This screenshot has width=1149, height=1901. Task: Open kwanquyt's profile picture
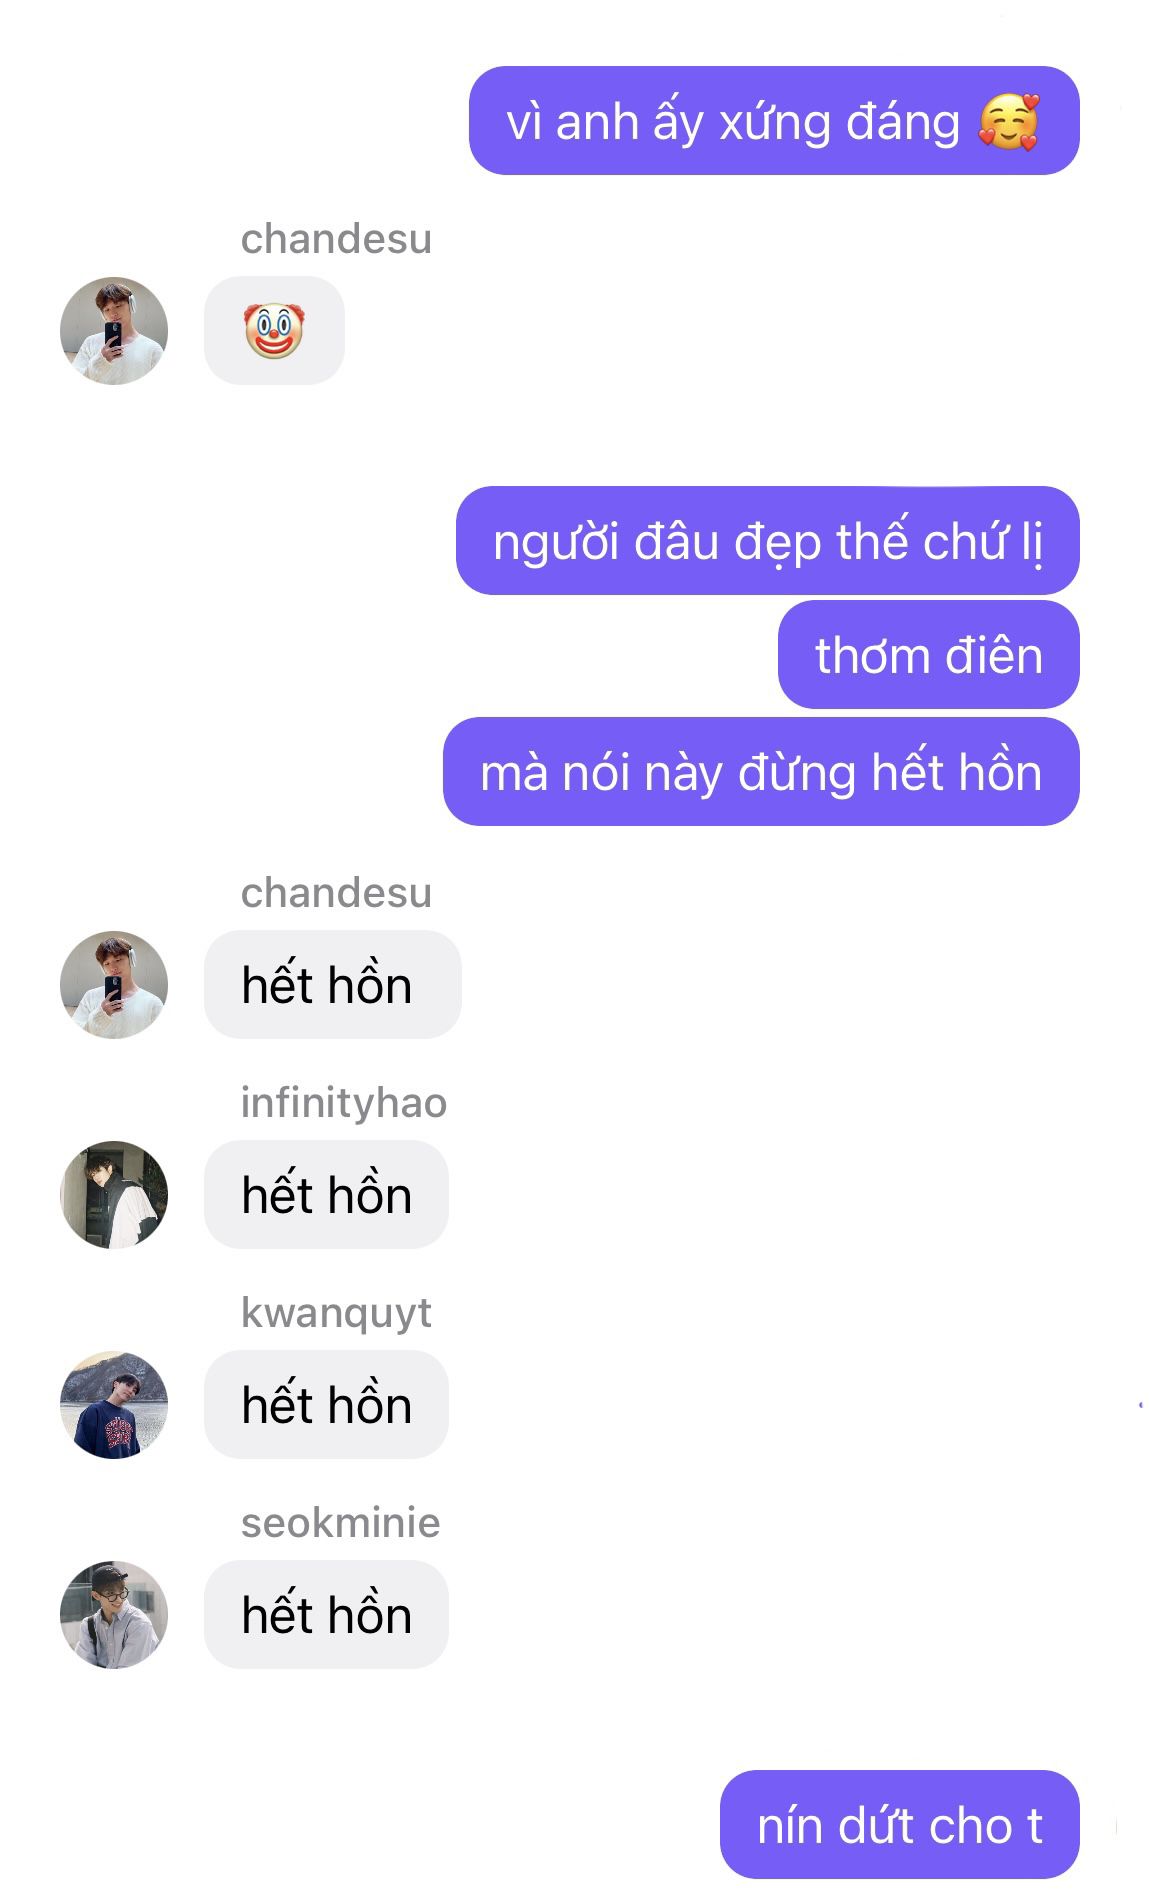pyautogui.click(x=114, y=1404)
